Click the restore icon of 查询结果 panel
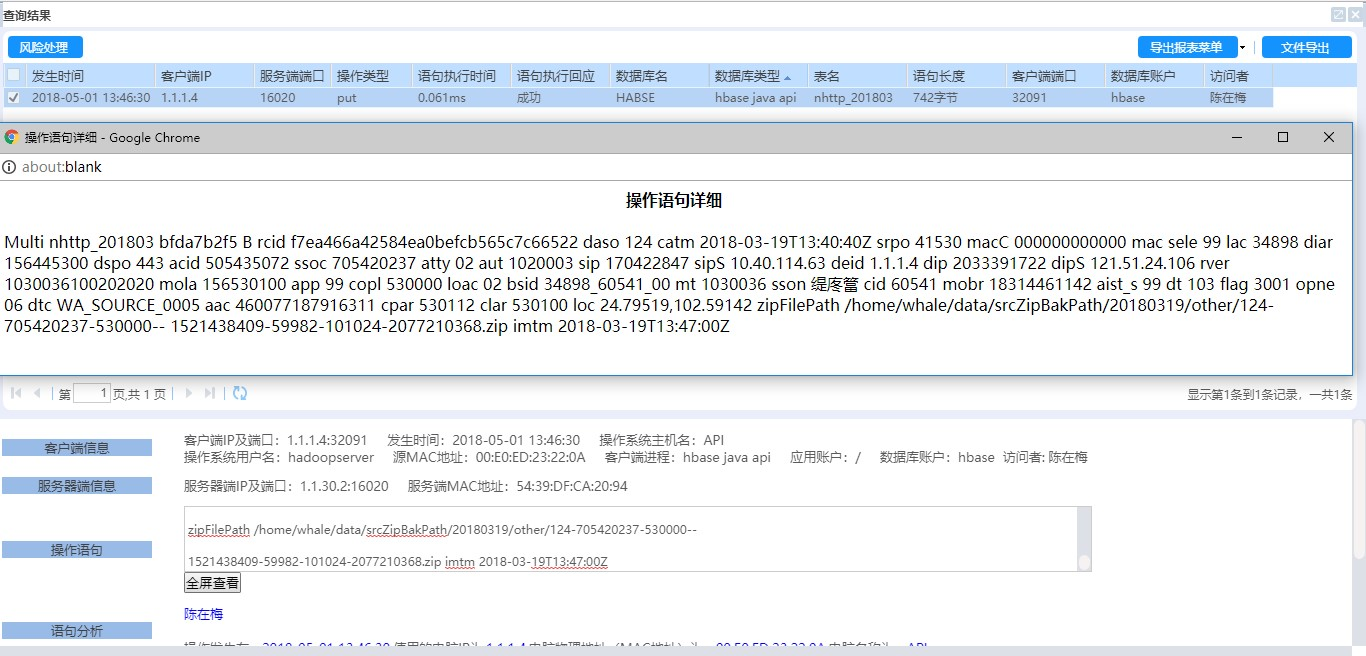The height and width of the screenshot is (656, 1366). pyautogui.click(x=1338, y=15)
